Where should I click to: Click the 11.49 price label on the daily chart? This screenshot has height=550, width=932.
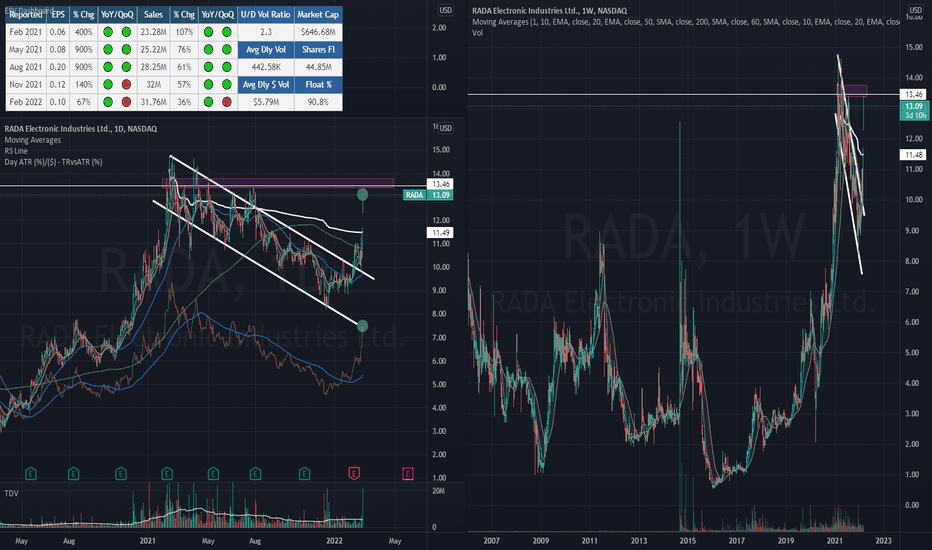tap(440, 232)
